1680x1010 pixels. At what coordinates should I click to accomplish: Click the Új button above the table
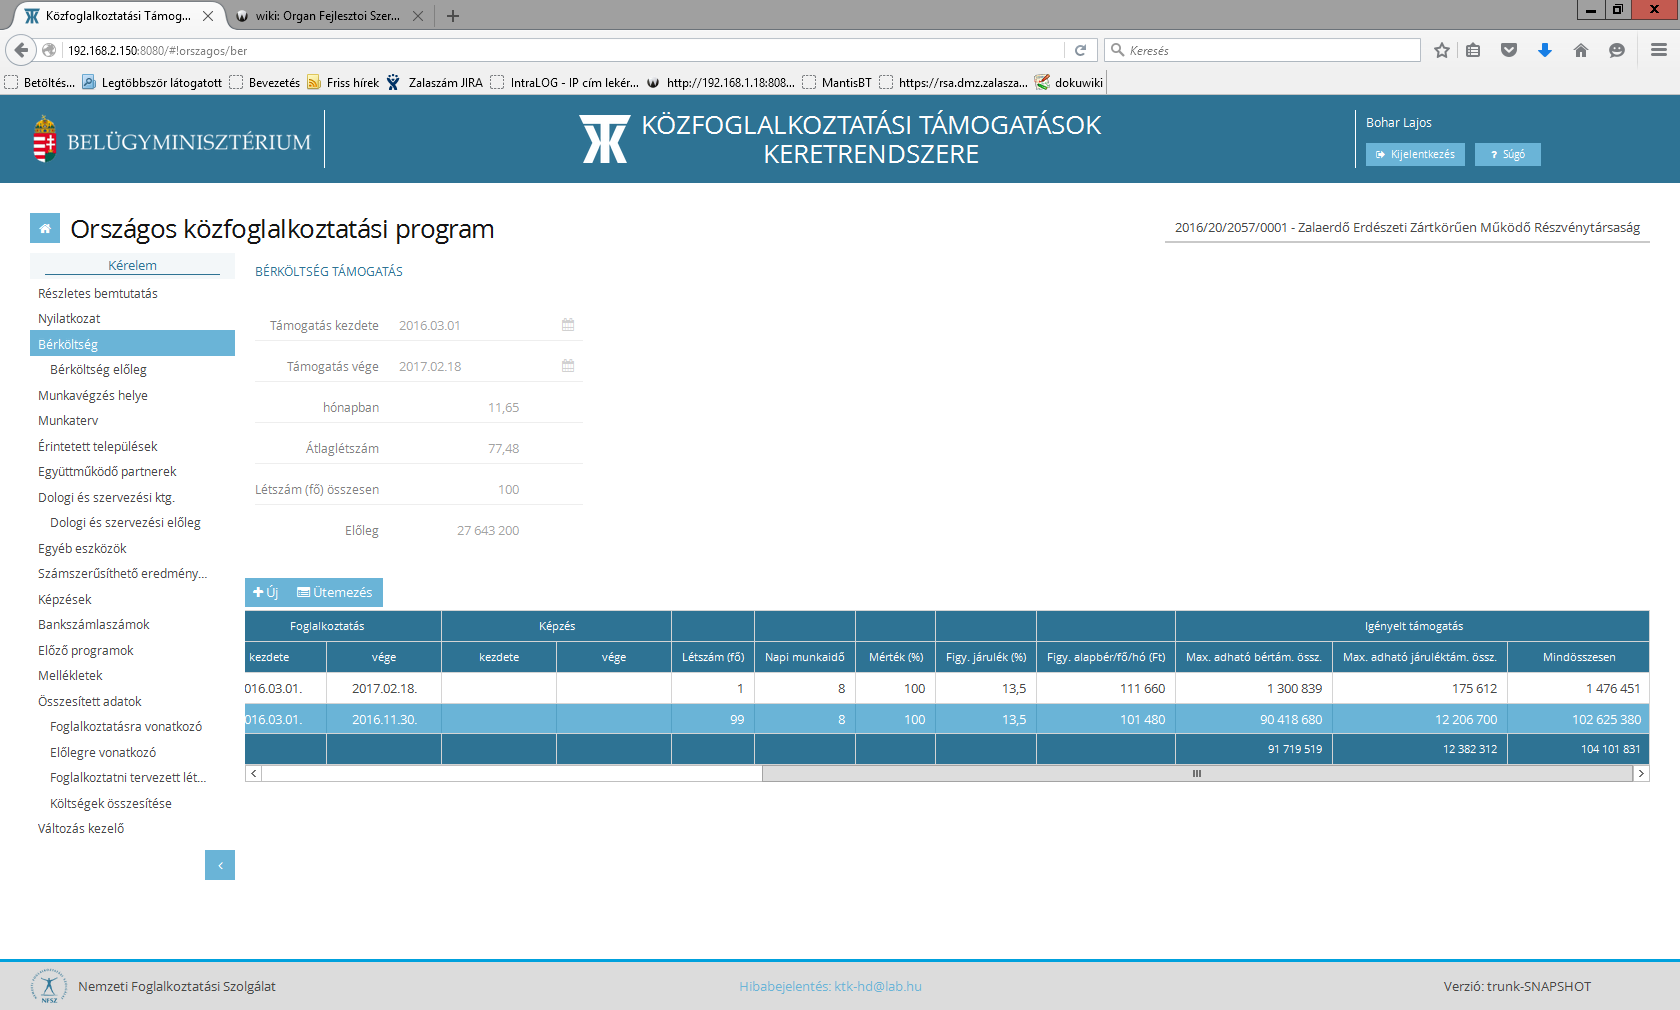coord(266,592)
